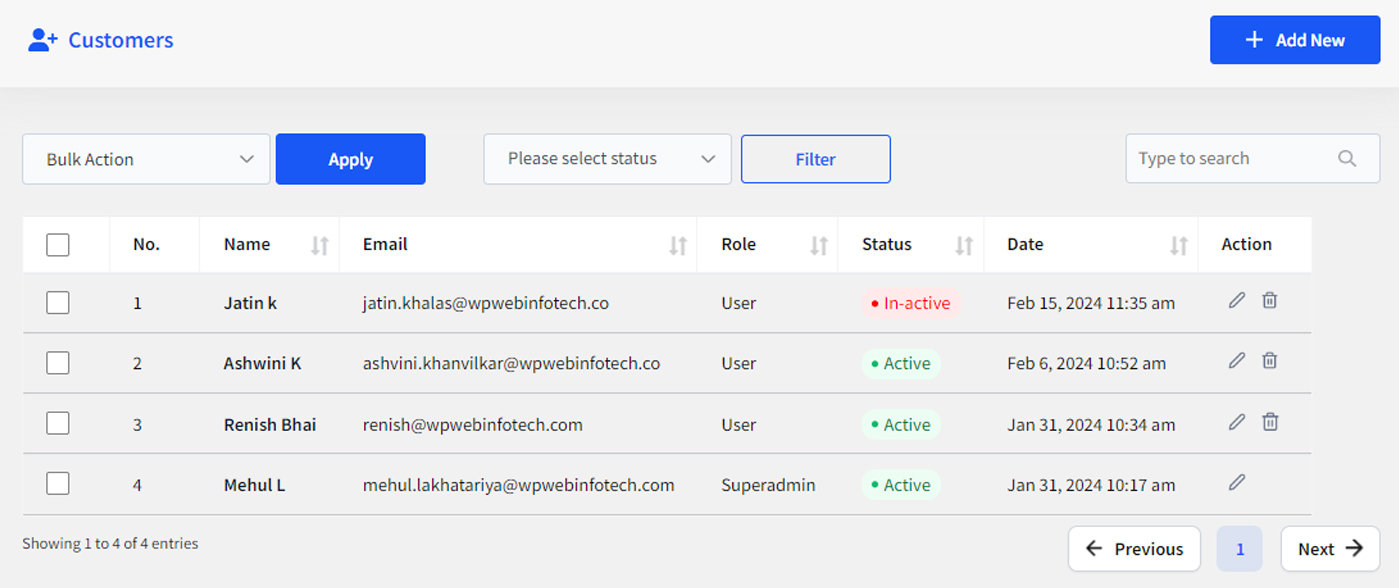
Task: Tick the select-all header checkbox
Action: point(58,244)
